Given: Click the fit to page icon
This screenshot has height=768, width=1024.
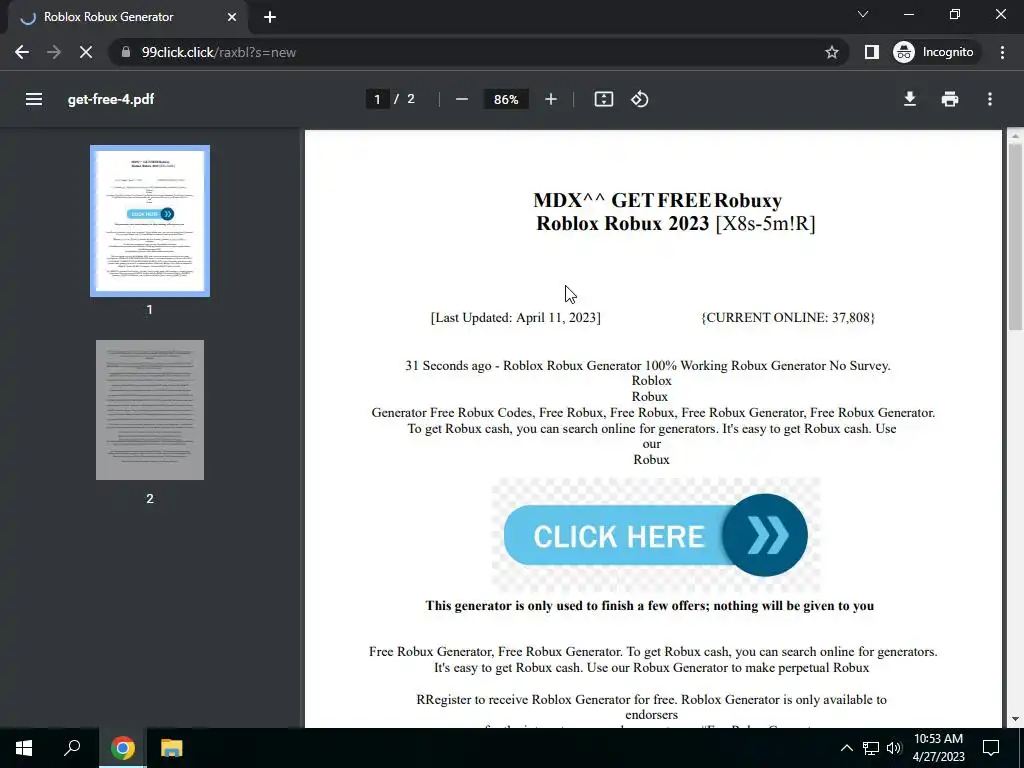Looking at the screenshot, I should click(x=603, y=99).
